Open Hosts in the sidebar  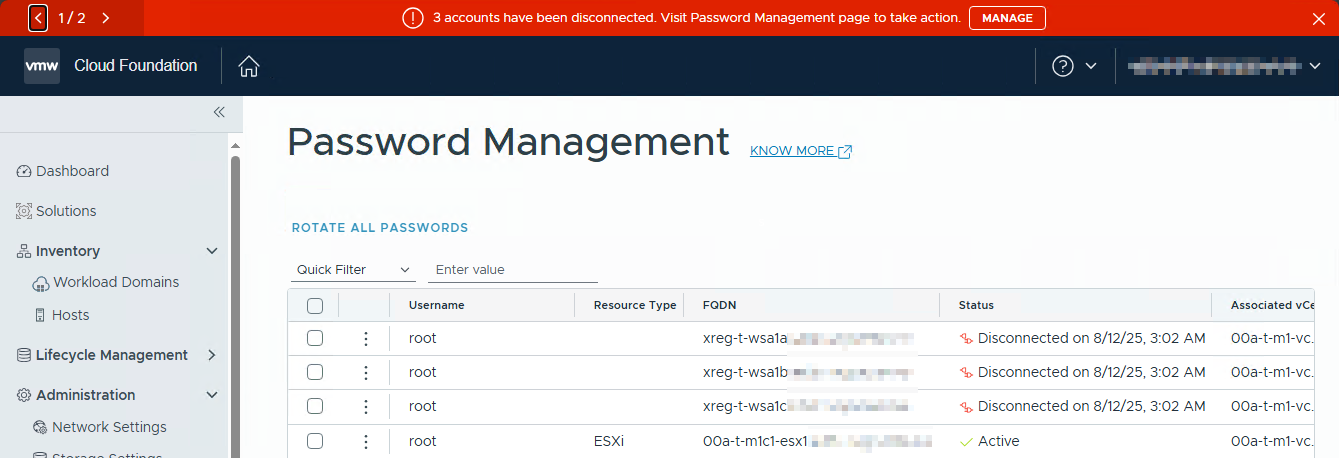(70, 315)
